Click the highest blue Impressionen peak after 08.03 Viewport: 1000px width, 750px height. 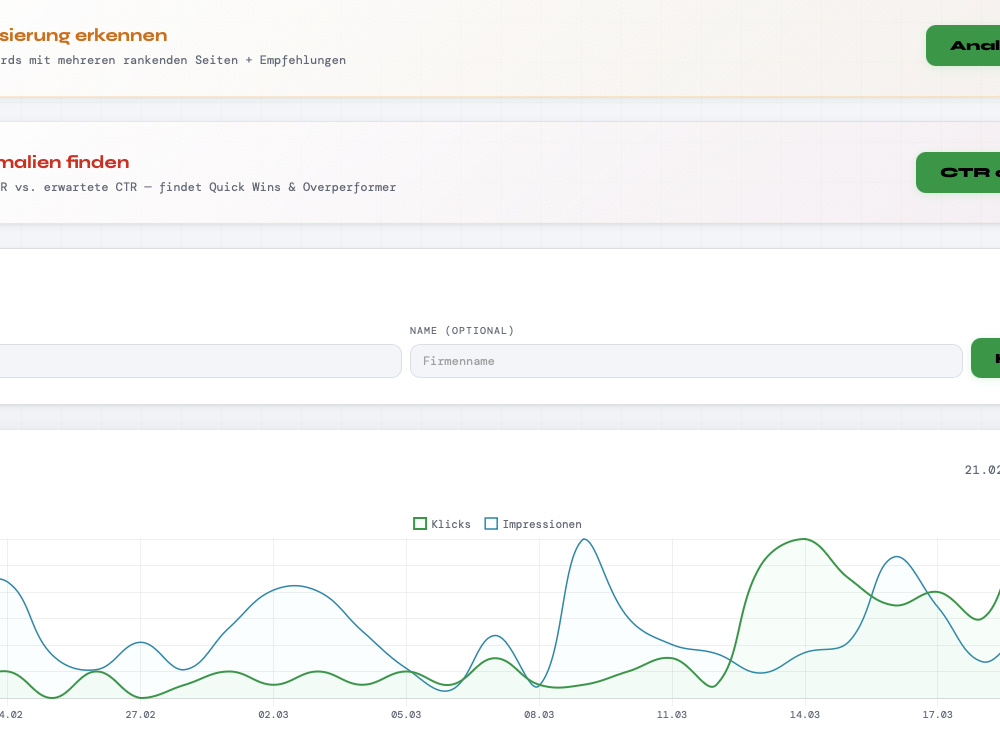[x=585, y=540]
